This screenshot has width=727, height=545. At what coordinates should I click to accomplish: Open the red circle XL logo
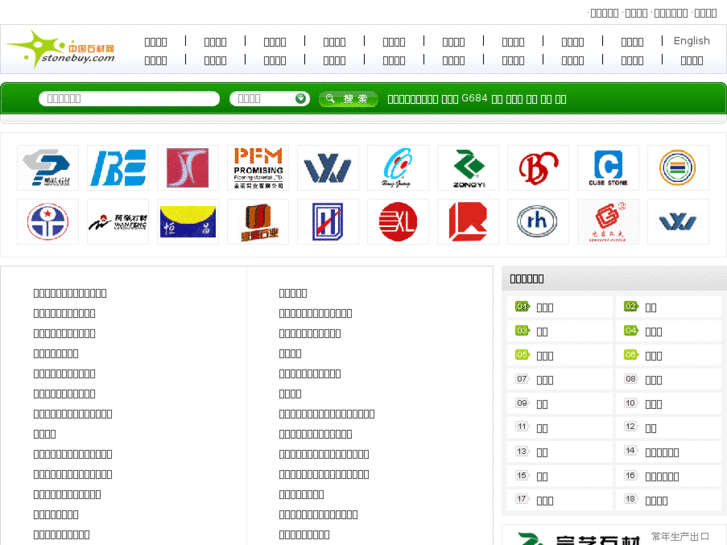click(398, 222)
